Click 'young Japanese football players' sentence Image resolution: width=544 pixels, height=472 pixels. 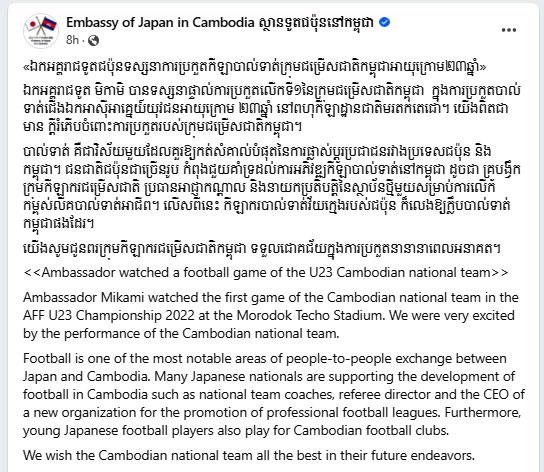(x=236, y=431)
